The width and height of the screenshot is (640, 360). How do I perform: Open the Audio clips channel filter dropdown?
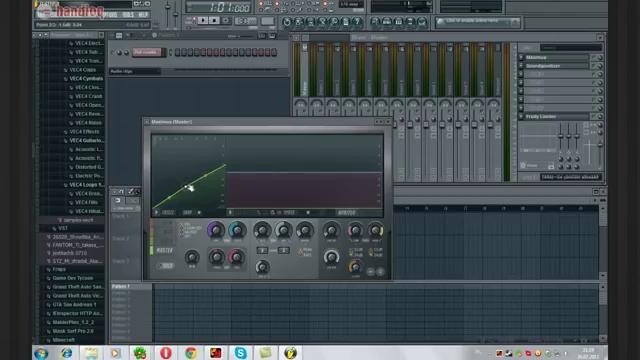(x=135, y=71)
